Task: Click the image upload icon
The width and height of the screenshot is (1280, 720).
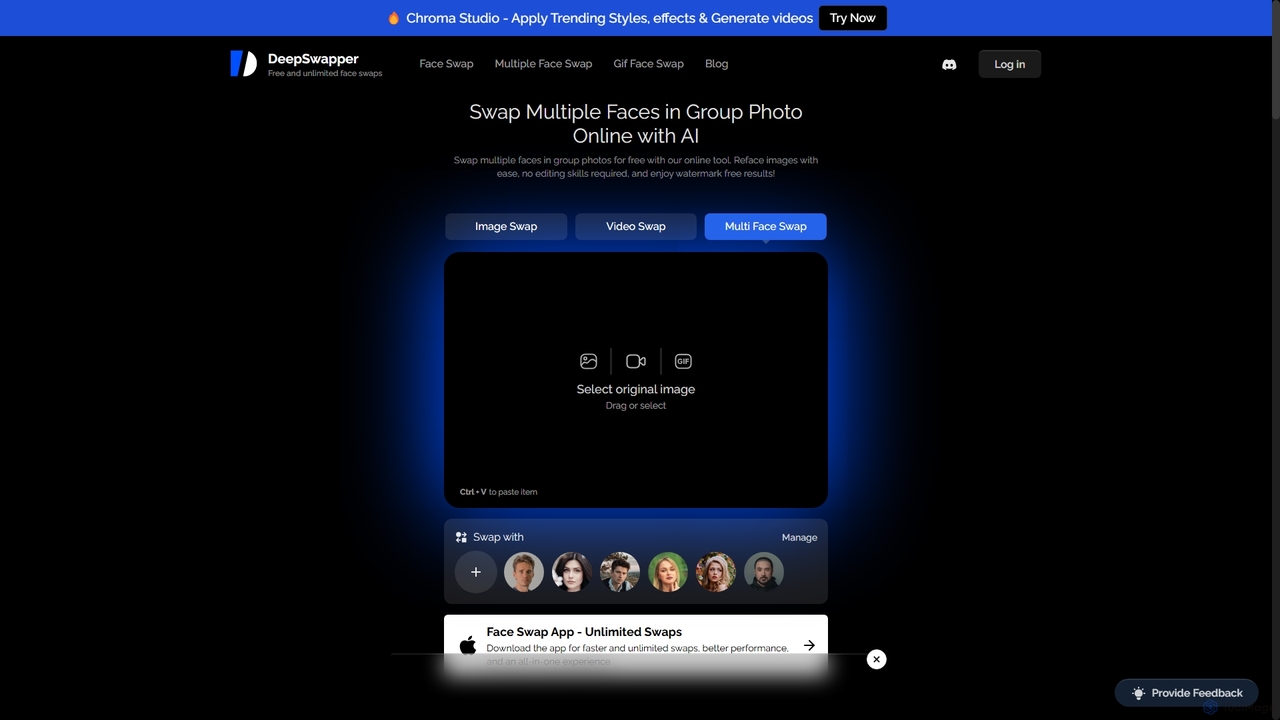Action: 588,361
